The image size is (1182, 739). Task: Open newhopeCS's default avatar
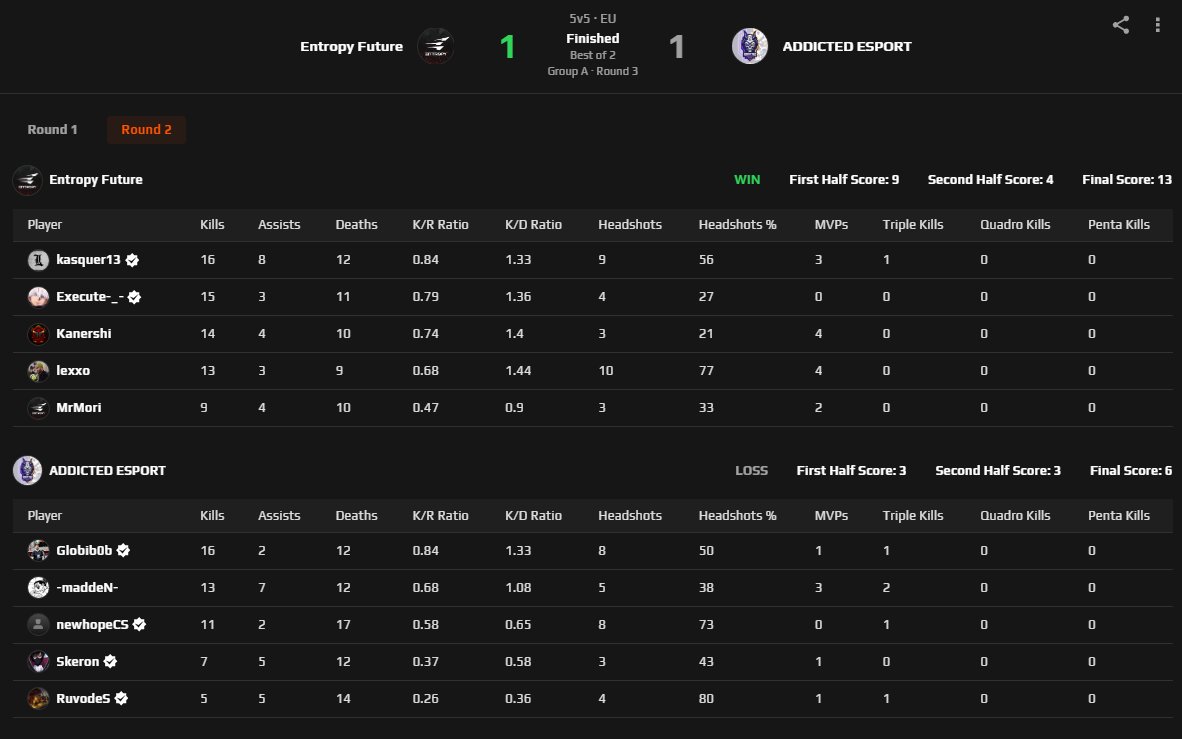[x=38, y=624]
